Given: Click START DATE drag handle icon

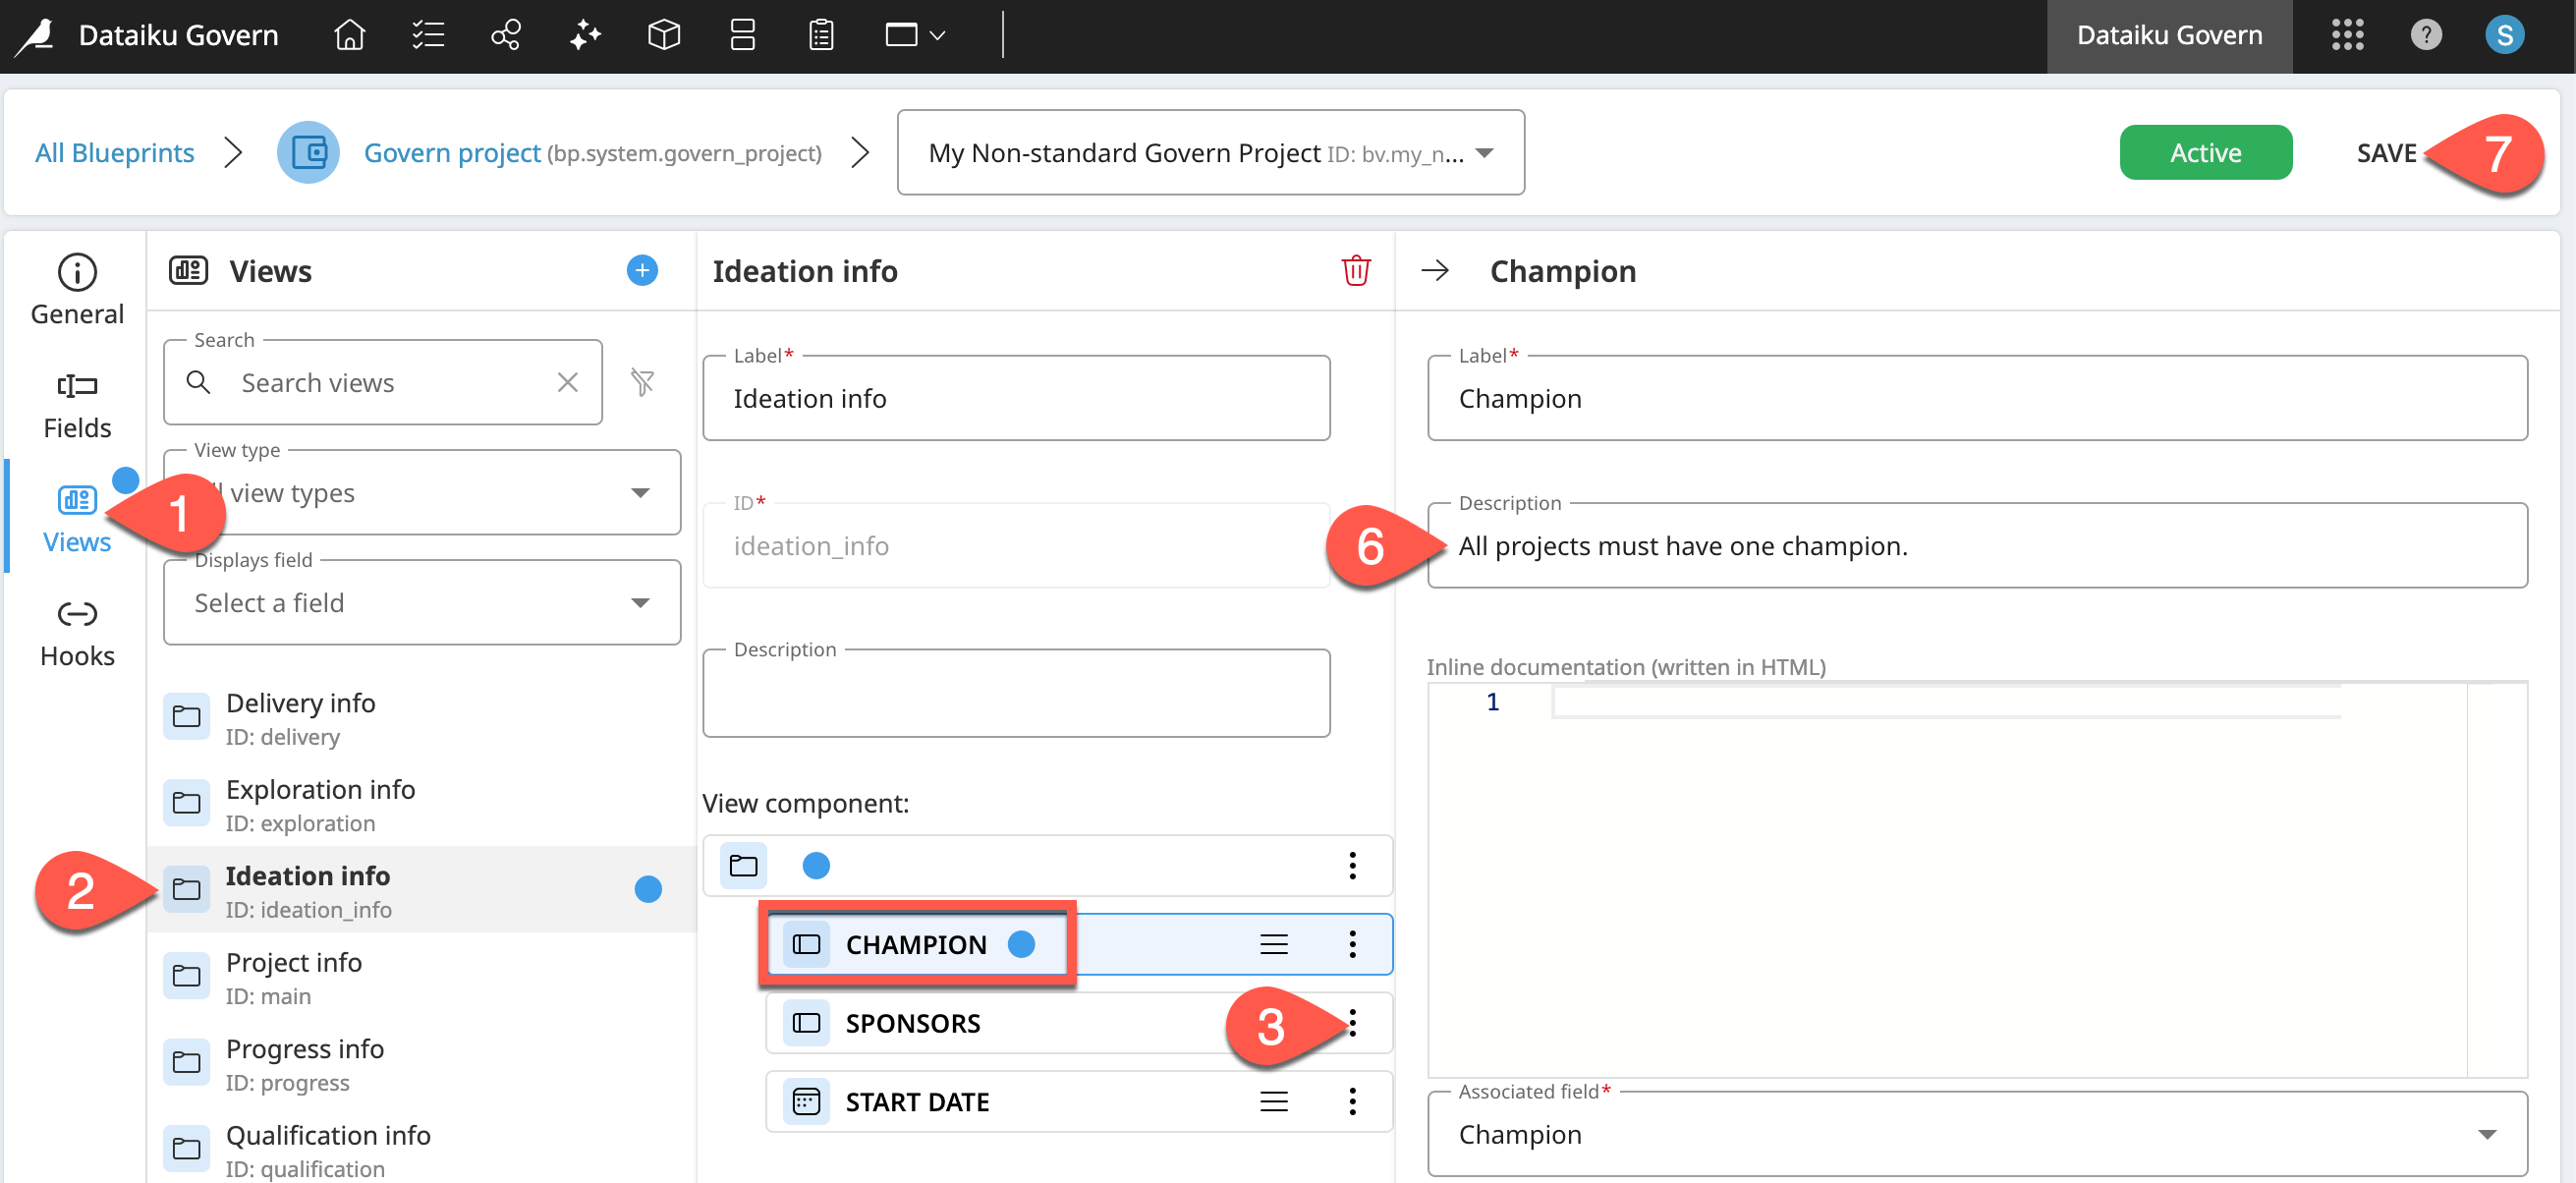Looking at the screenshot, I should (x=1273, y=1101).
